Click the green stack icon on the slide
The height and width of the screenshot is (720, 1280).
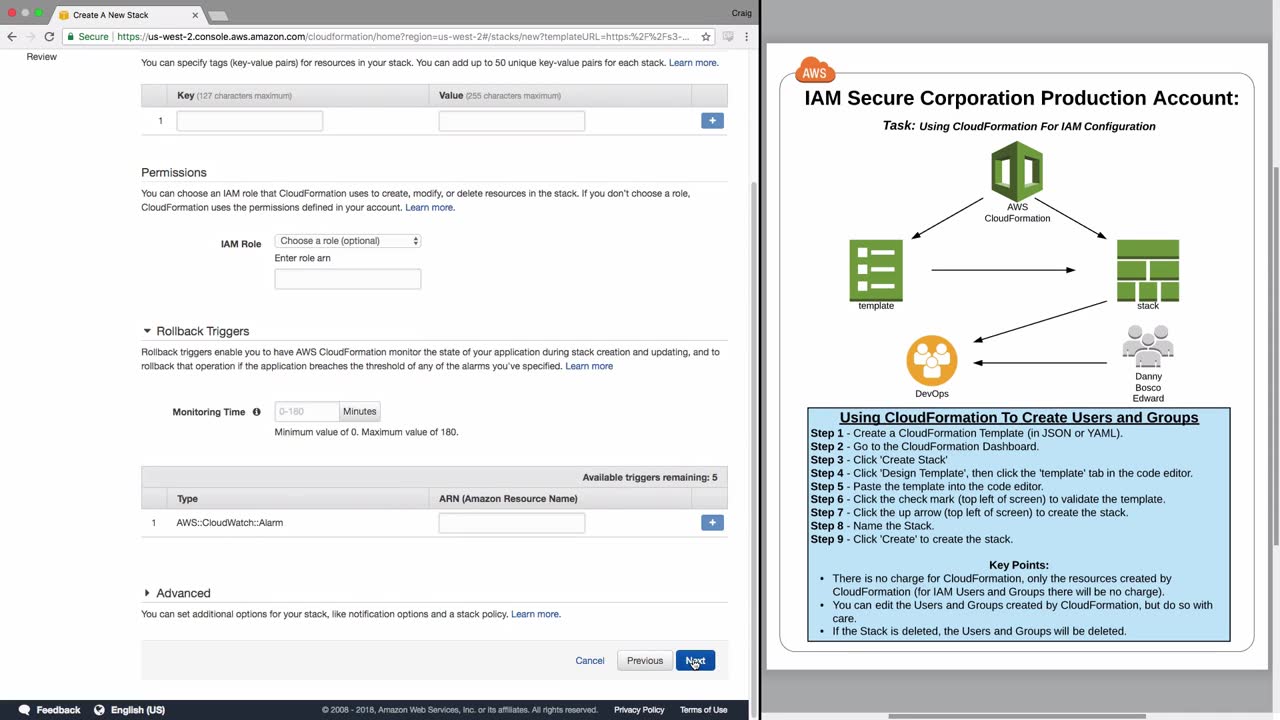pyautogui.click(x=1148, y=270)
